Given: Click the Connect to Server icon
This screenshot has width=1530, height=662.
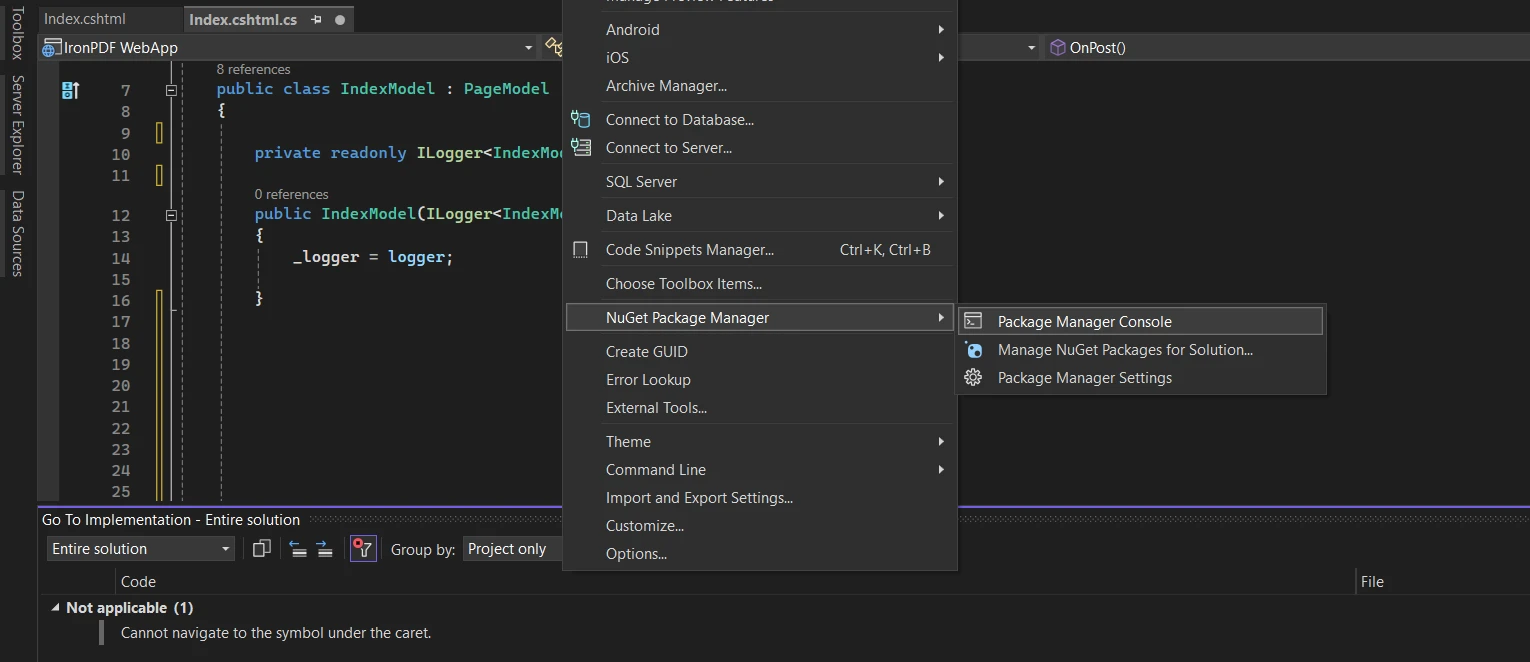Looking at the screenshot, I should click(581, 148).
